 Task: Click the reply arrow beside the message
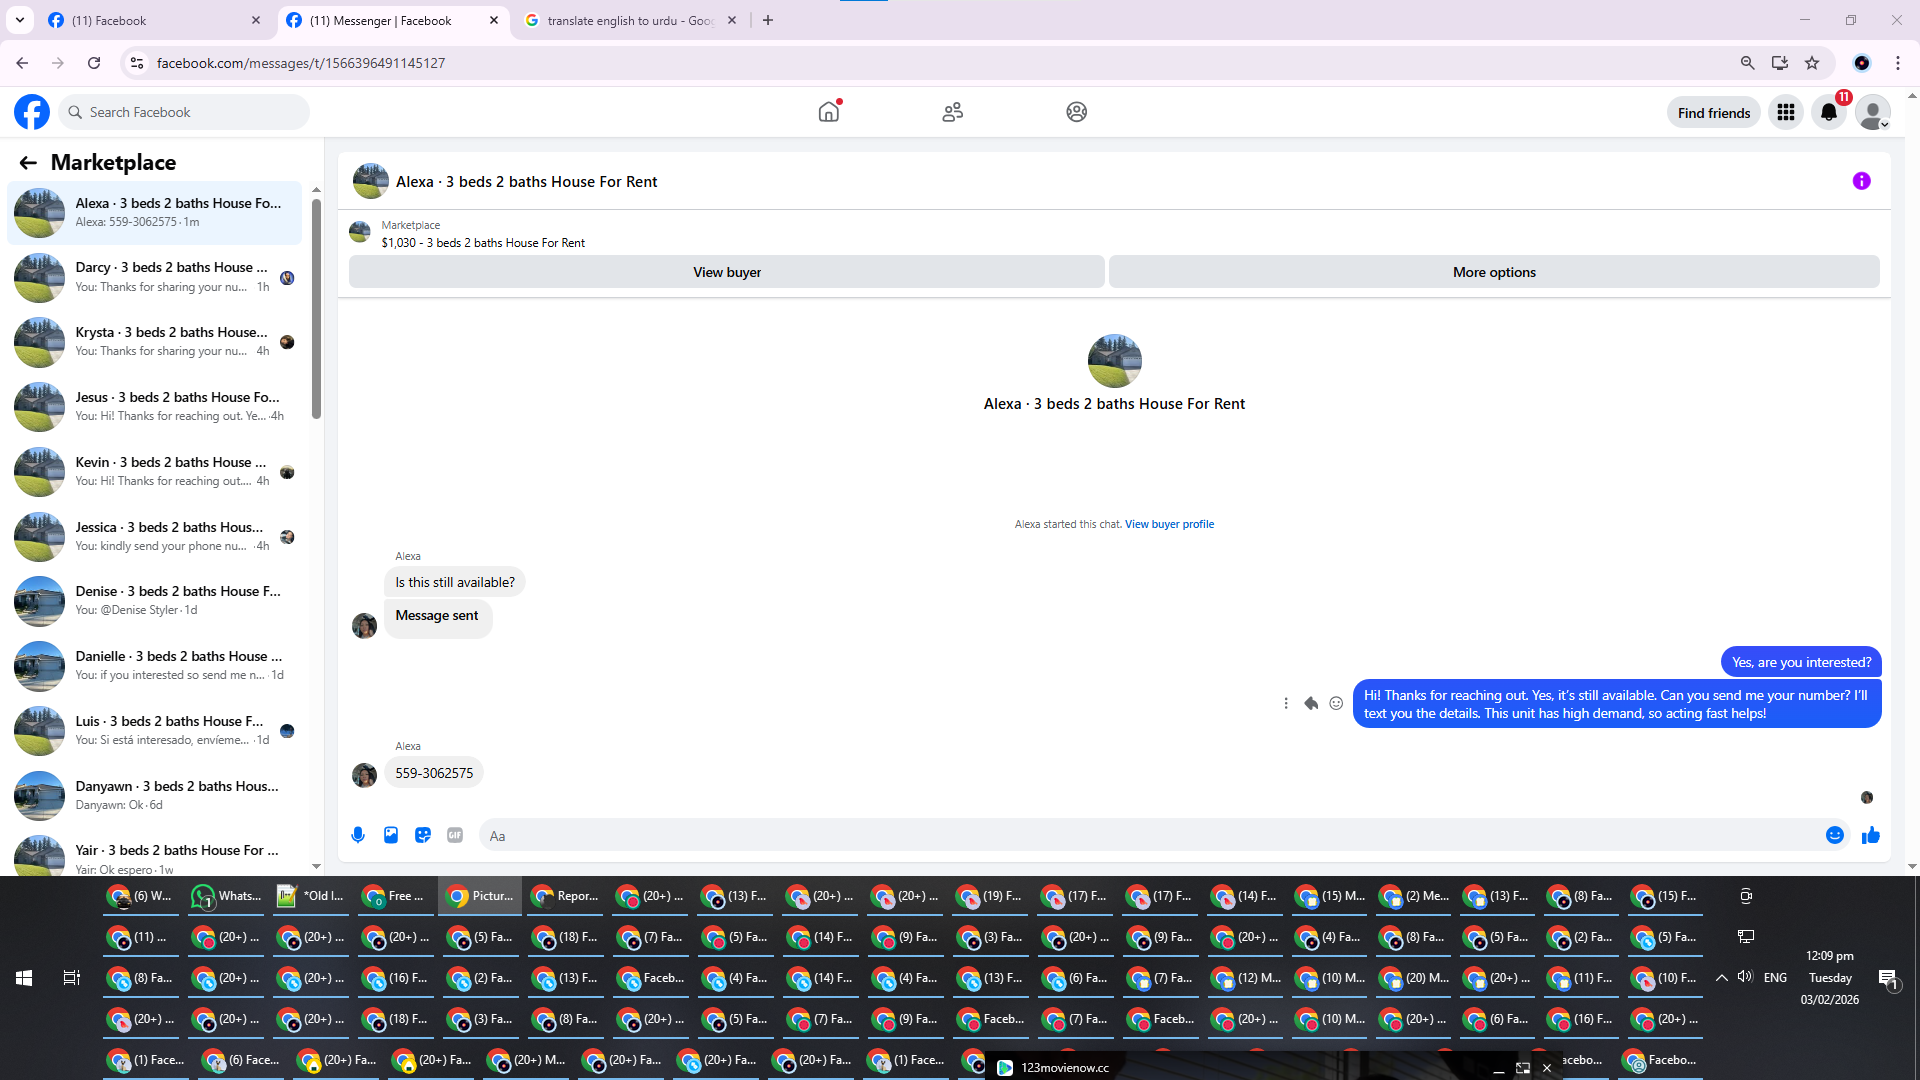point(1311,703)
